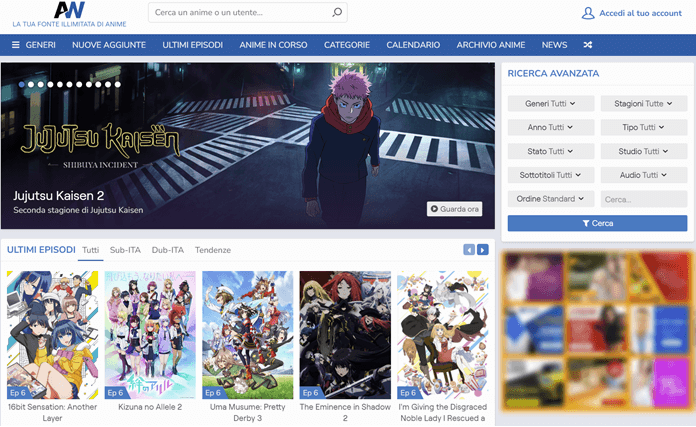Viewport: 696px width, 427px height.
Task: Open 16bit Sensation: Another Layer title
Action: pos(52,412)
